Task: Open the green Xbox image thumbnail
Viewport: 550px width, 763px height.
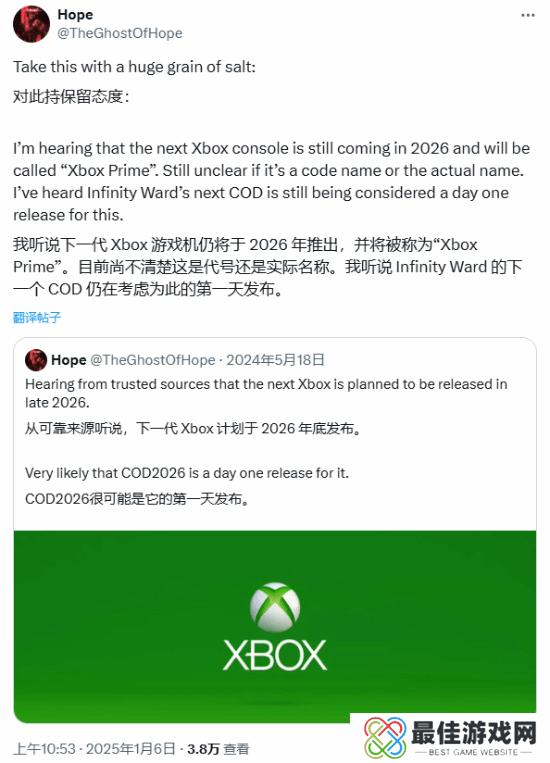Action: [x=275, y=627]
